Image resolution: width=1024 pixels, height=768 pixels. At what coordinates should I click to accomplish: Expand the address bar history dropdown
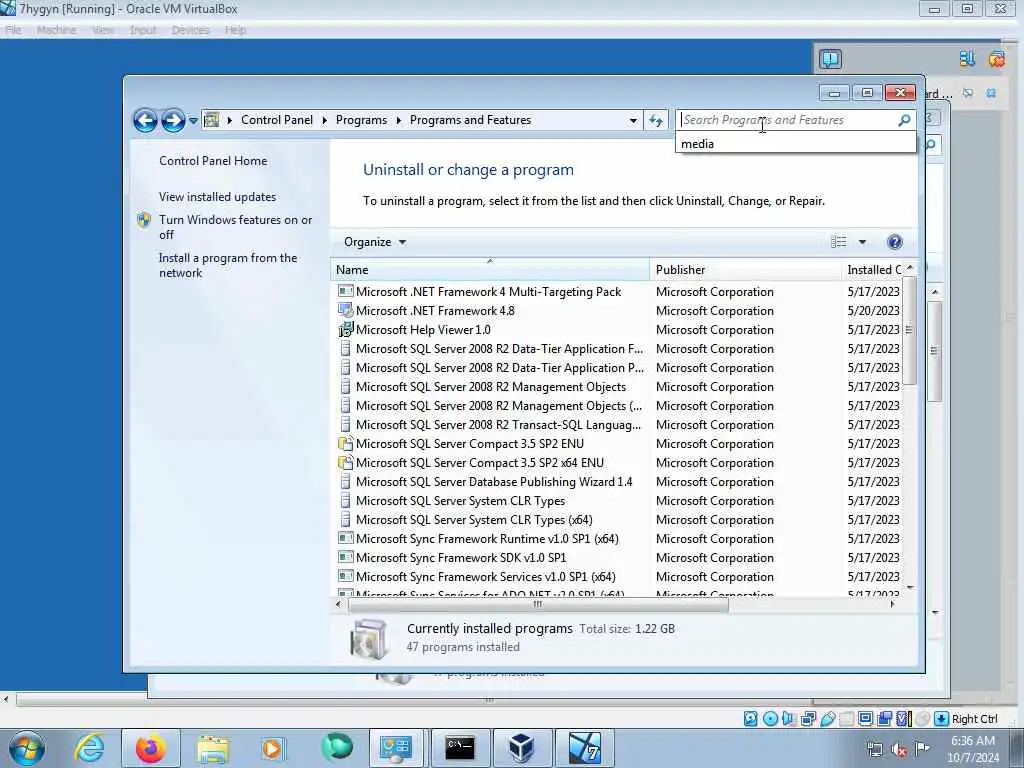pos(633,121)
